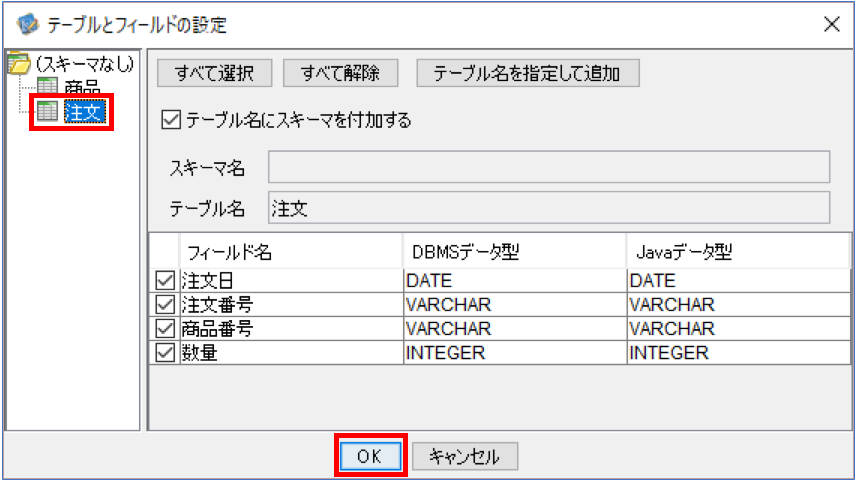The width and height of the screenshot is (856, 481).
Task: Uncheck the 商品番号 field checkbox
Action: 165,329
